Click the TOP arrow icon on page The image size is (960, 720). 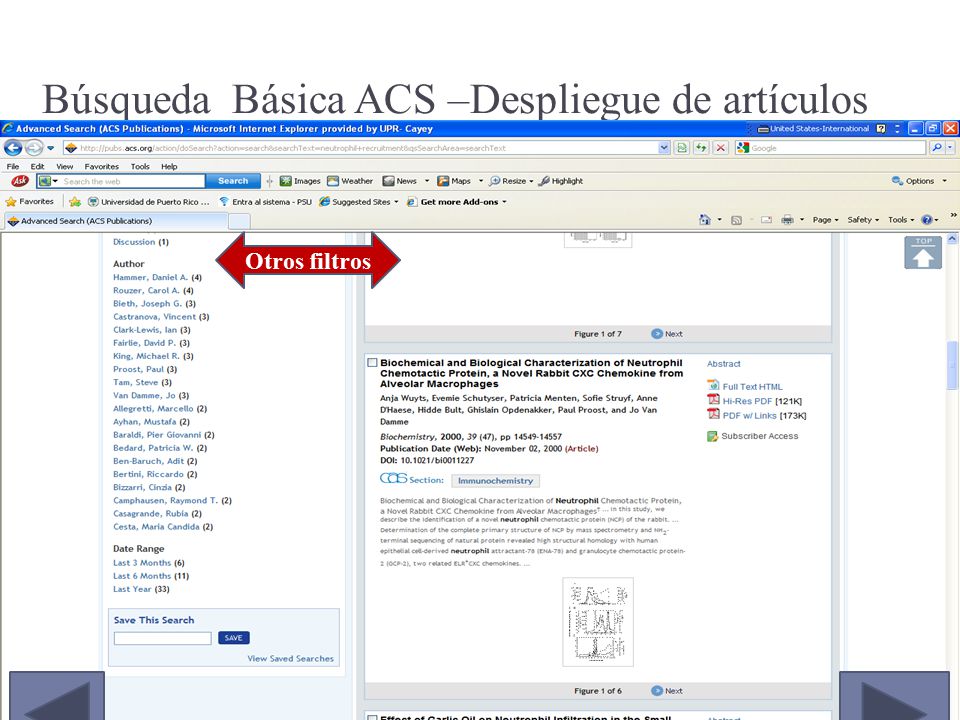(923, 253)
